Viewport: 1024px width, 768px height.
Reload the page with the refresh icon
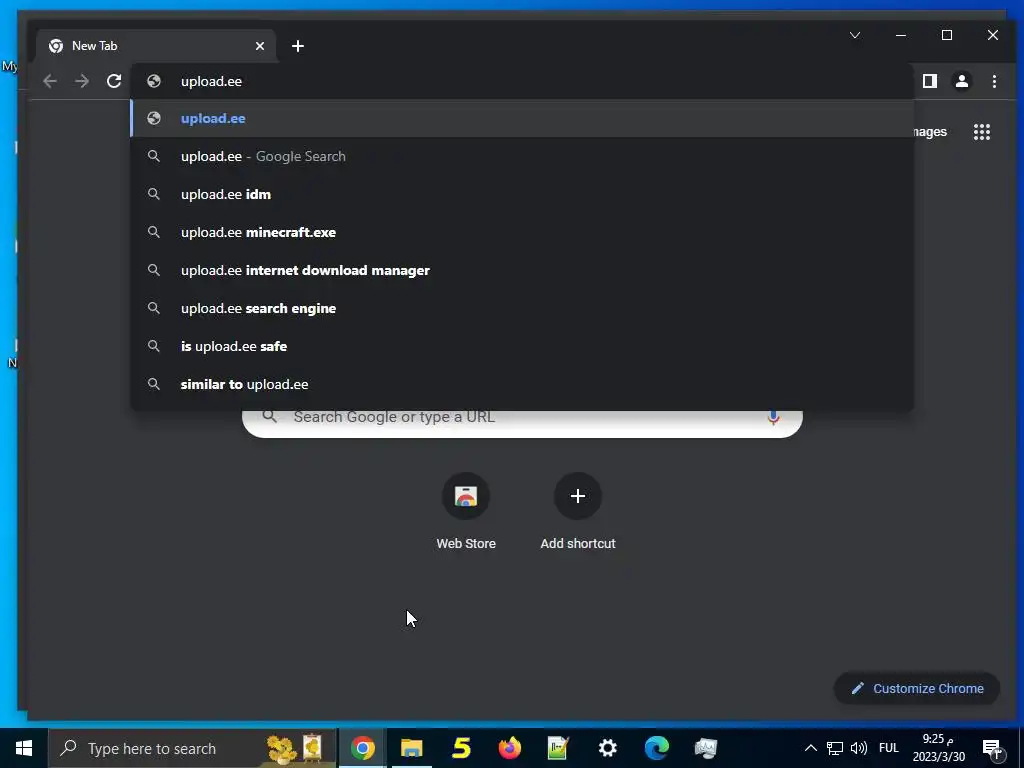click(114, 81)
